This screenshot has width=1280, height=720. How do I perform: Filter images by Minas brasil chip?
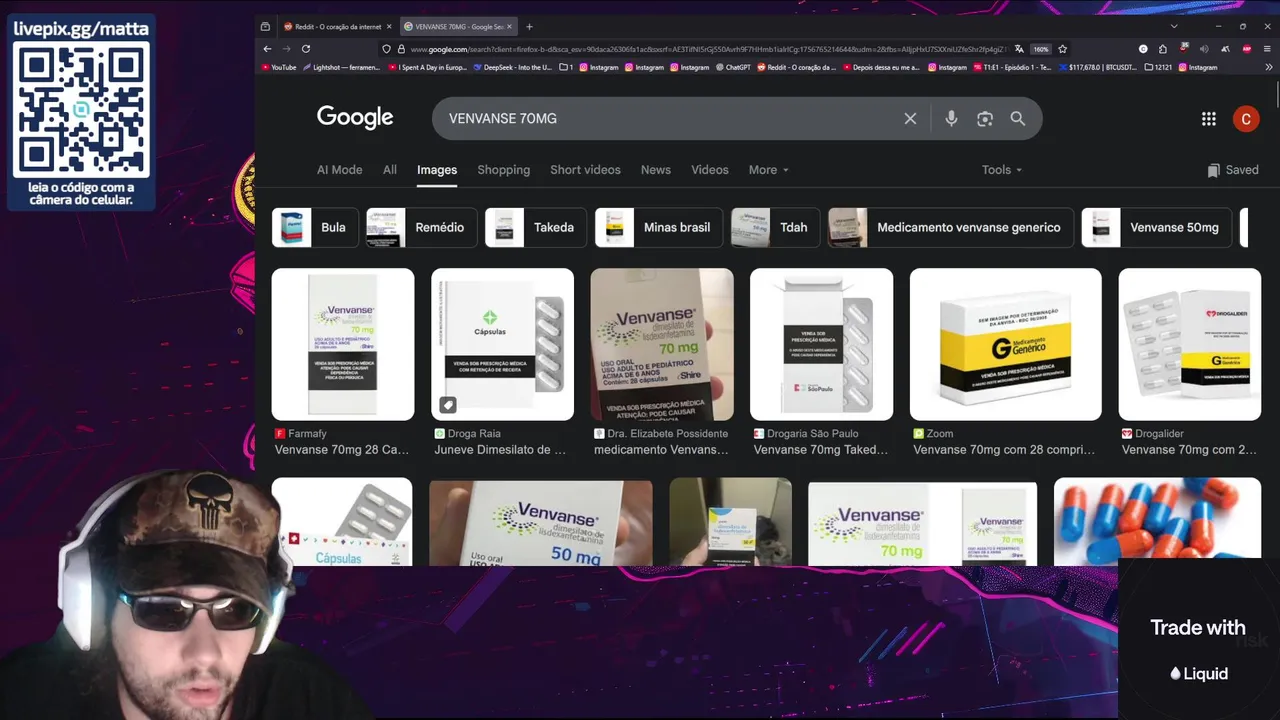[658, 228]
